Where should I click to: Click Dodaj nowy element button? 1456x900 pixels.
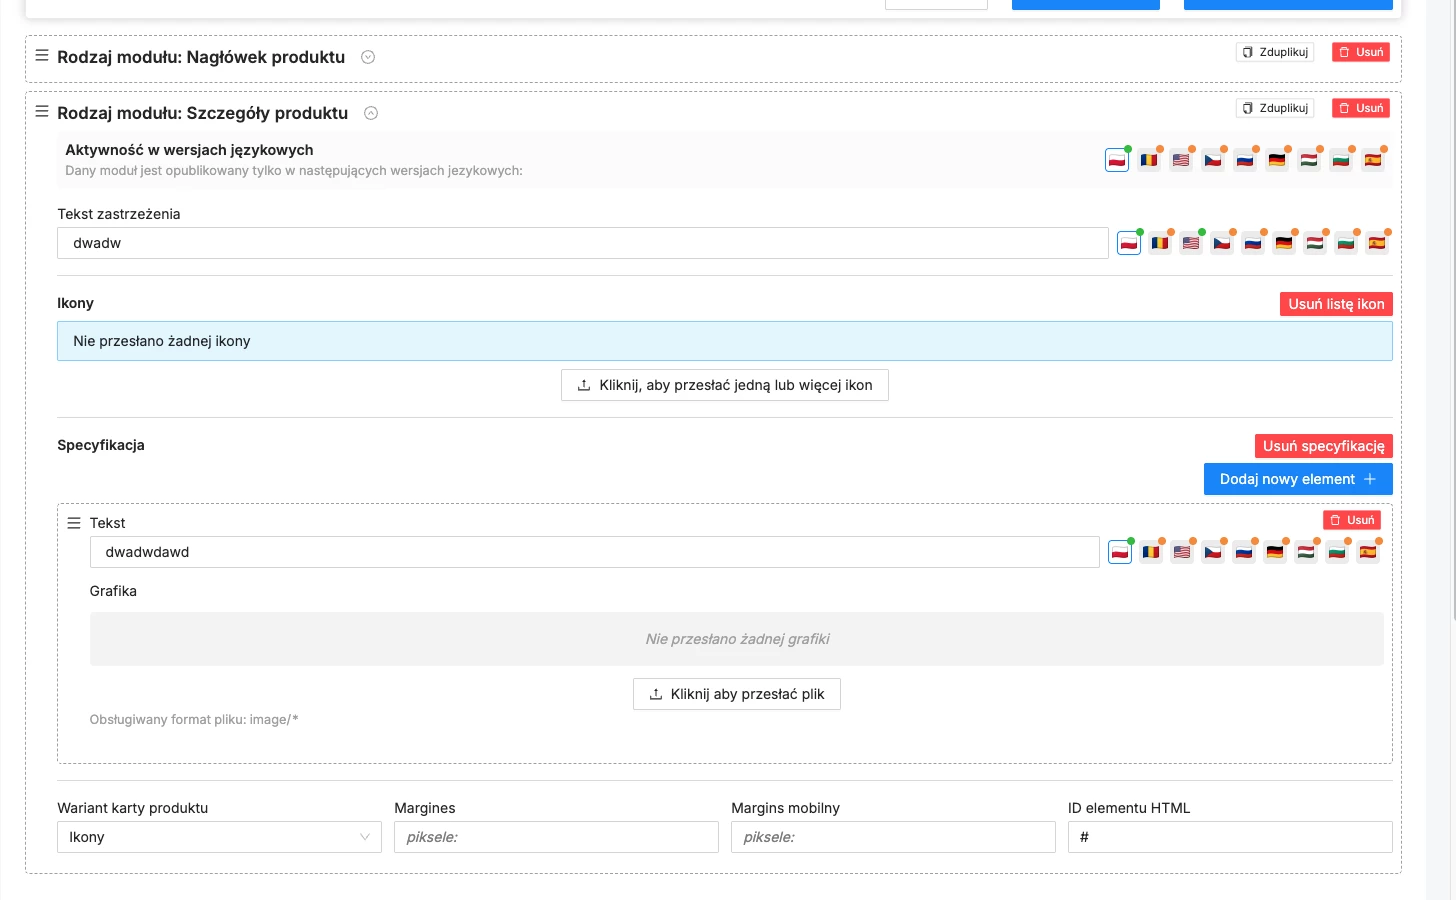(1297, 479)
